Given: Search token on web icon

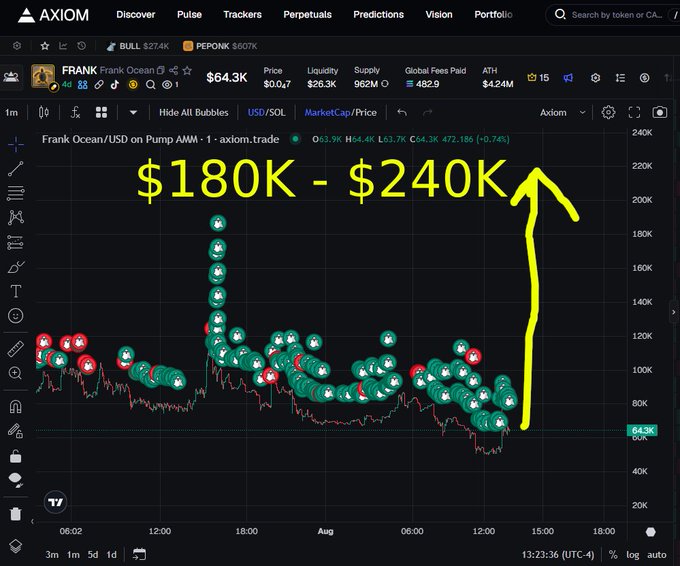Looking at the screenshot, I should coord(150,85).
